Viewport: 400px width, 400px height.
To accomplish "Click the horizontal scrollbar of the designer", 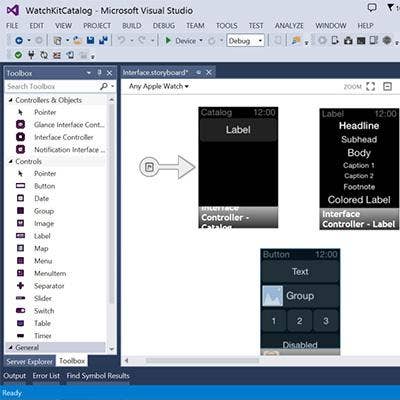I will tap(202, 360).
